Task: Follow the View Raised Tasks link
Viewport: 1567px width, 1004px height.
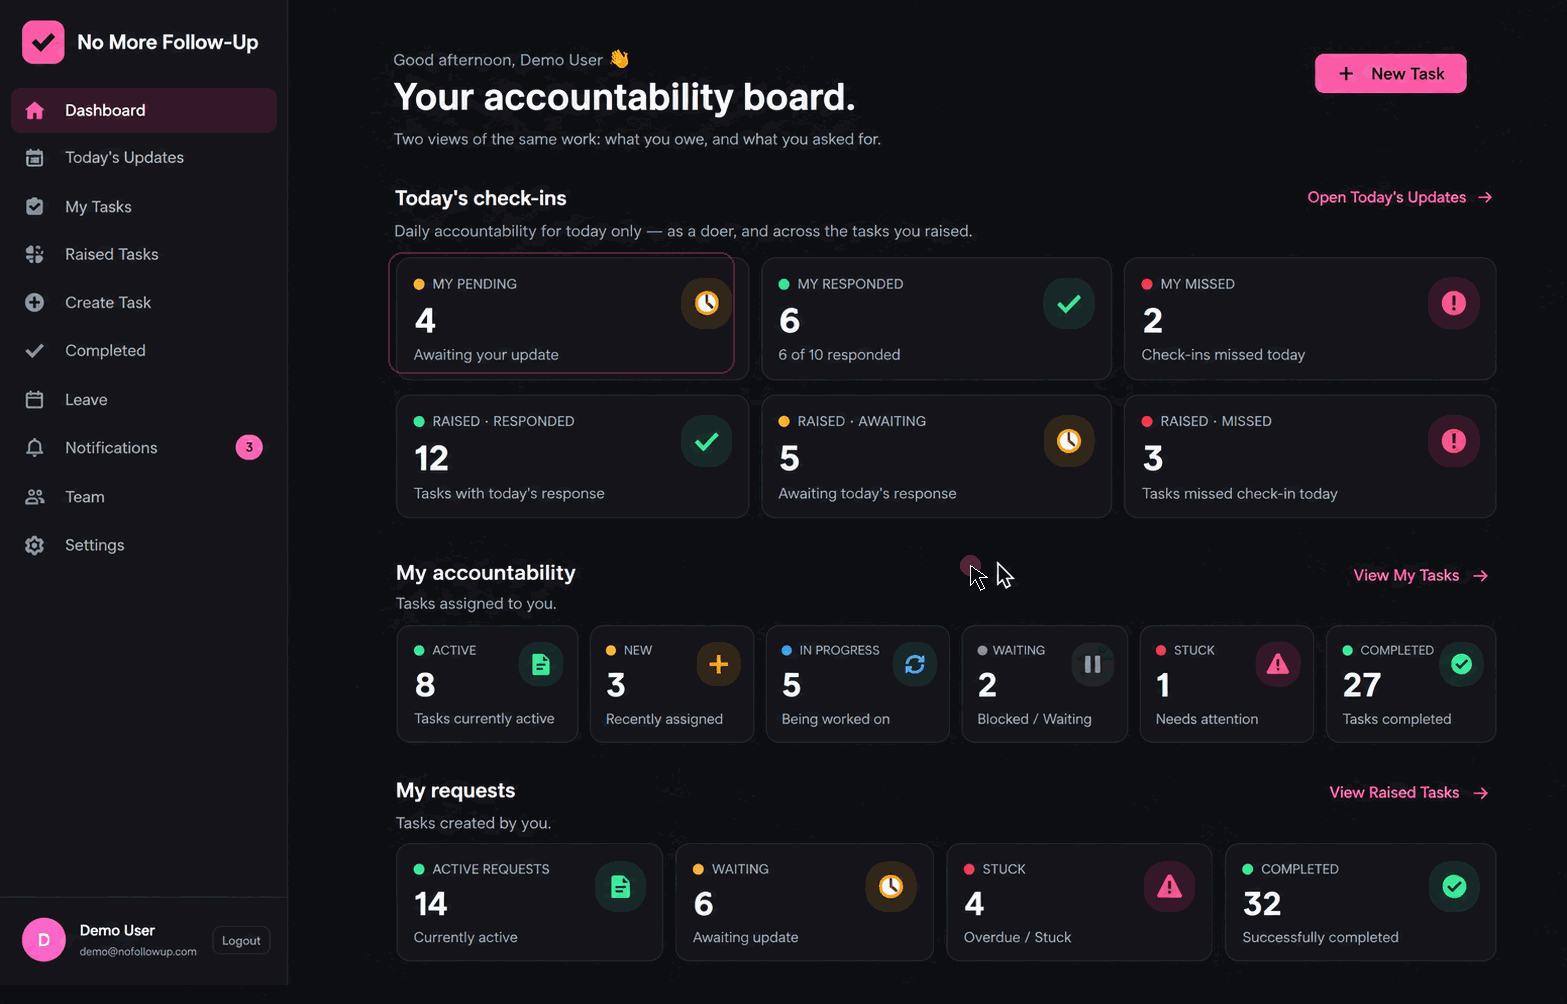Action: click(1409, 793)
